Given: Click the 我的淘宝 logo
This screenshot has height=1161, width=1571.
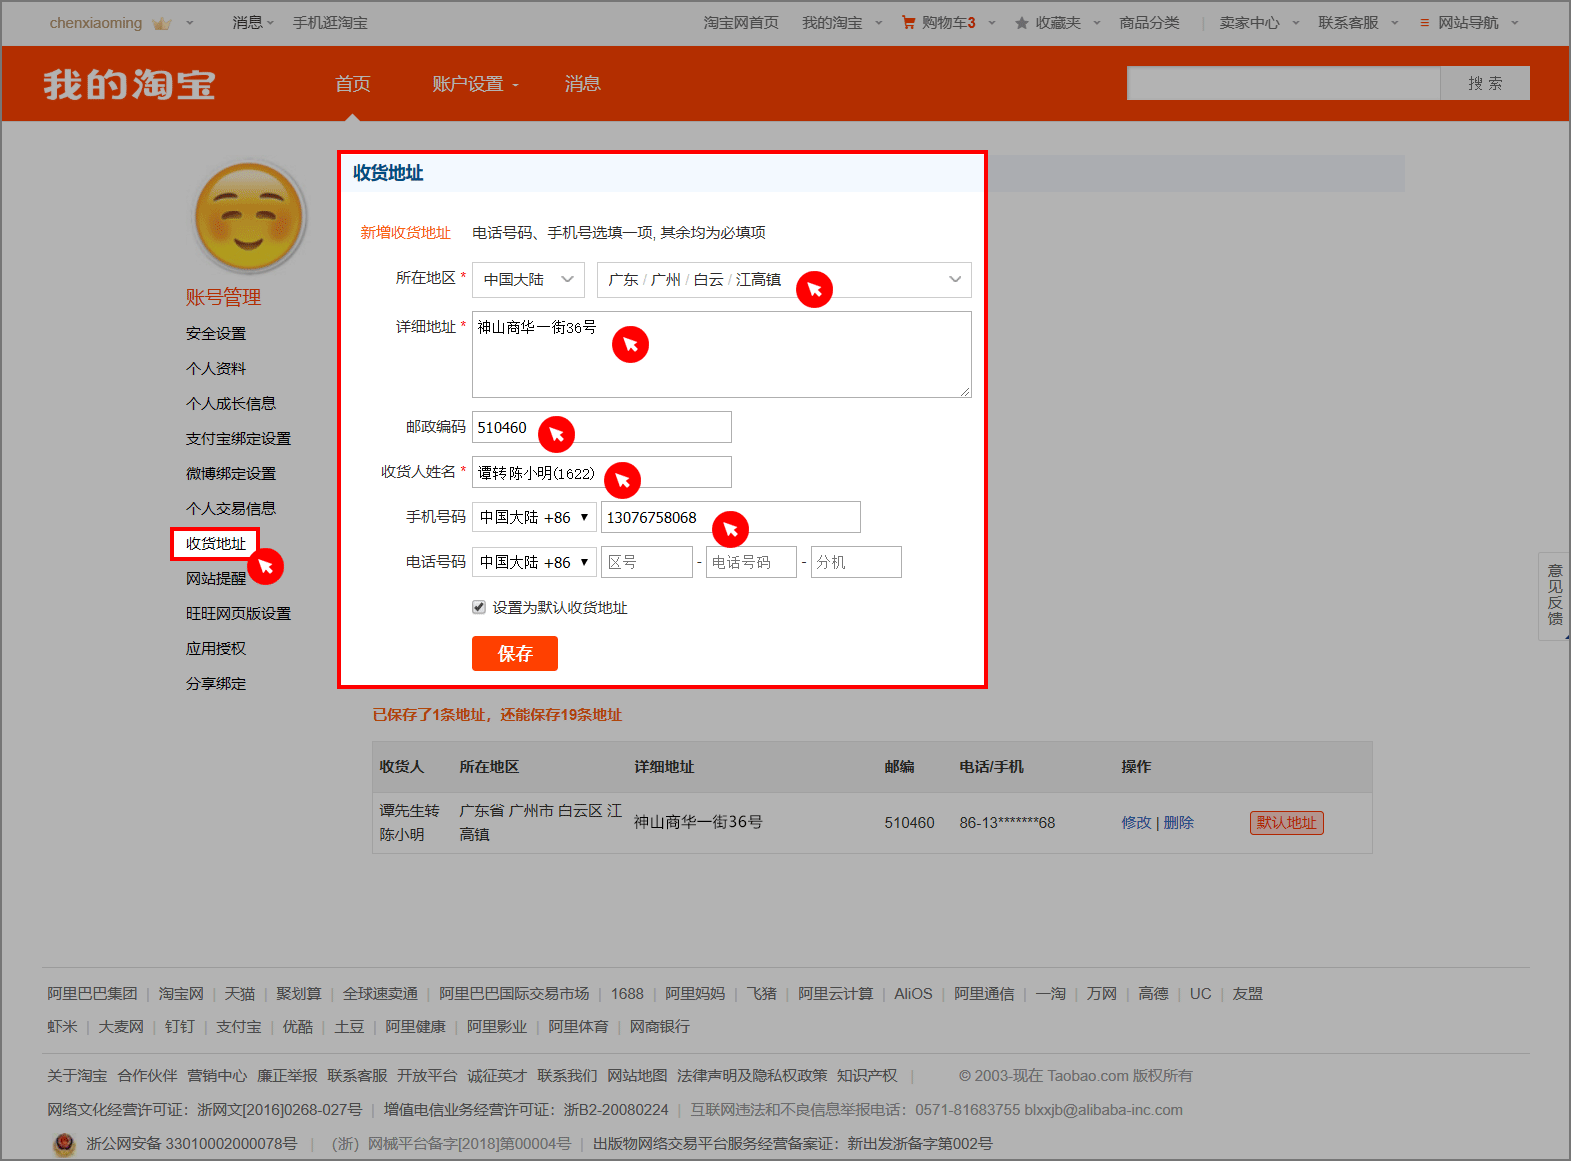Looking at the screenshot, I should tap(129, 84).
